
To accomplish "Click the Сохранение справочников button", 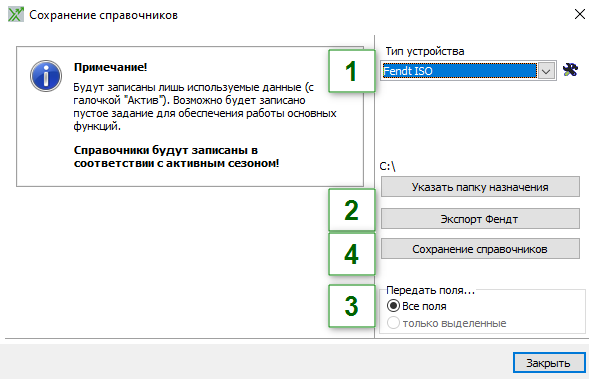I will pos(480,249).
